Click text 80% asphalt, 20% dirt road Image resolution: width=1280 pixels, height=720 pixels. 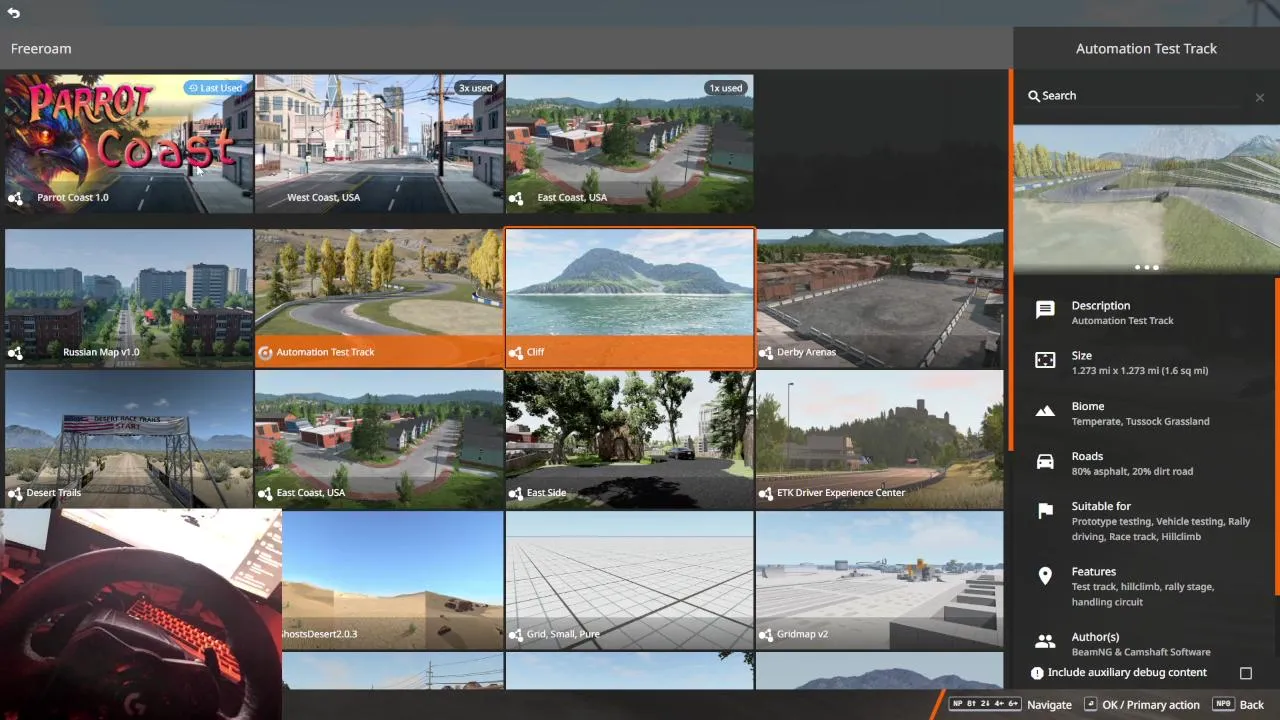[x=1132, y=472]
